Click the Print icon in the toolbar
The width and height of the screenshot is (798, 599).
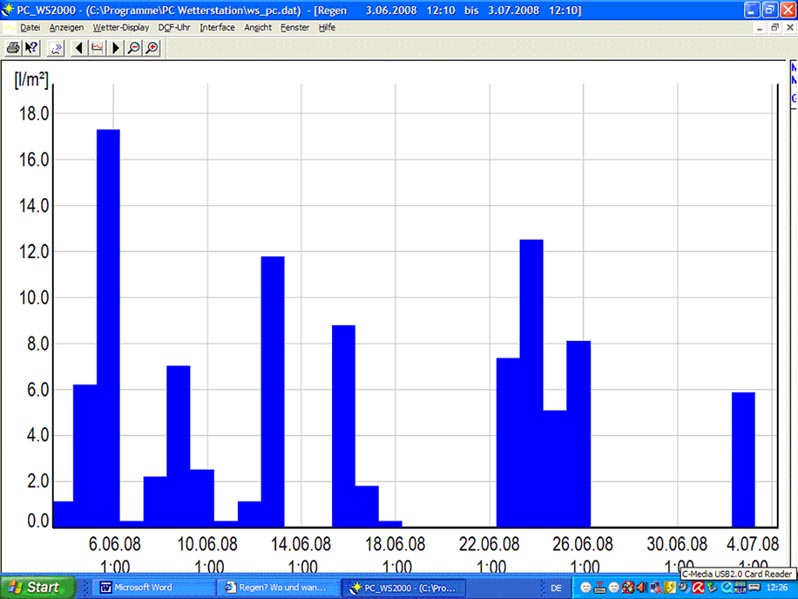coord(12,47)
